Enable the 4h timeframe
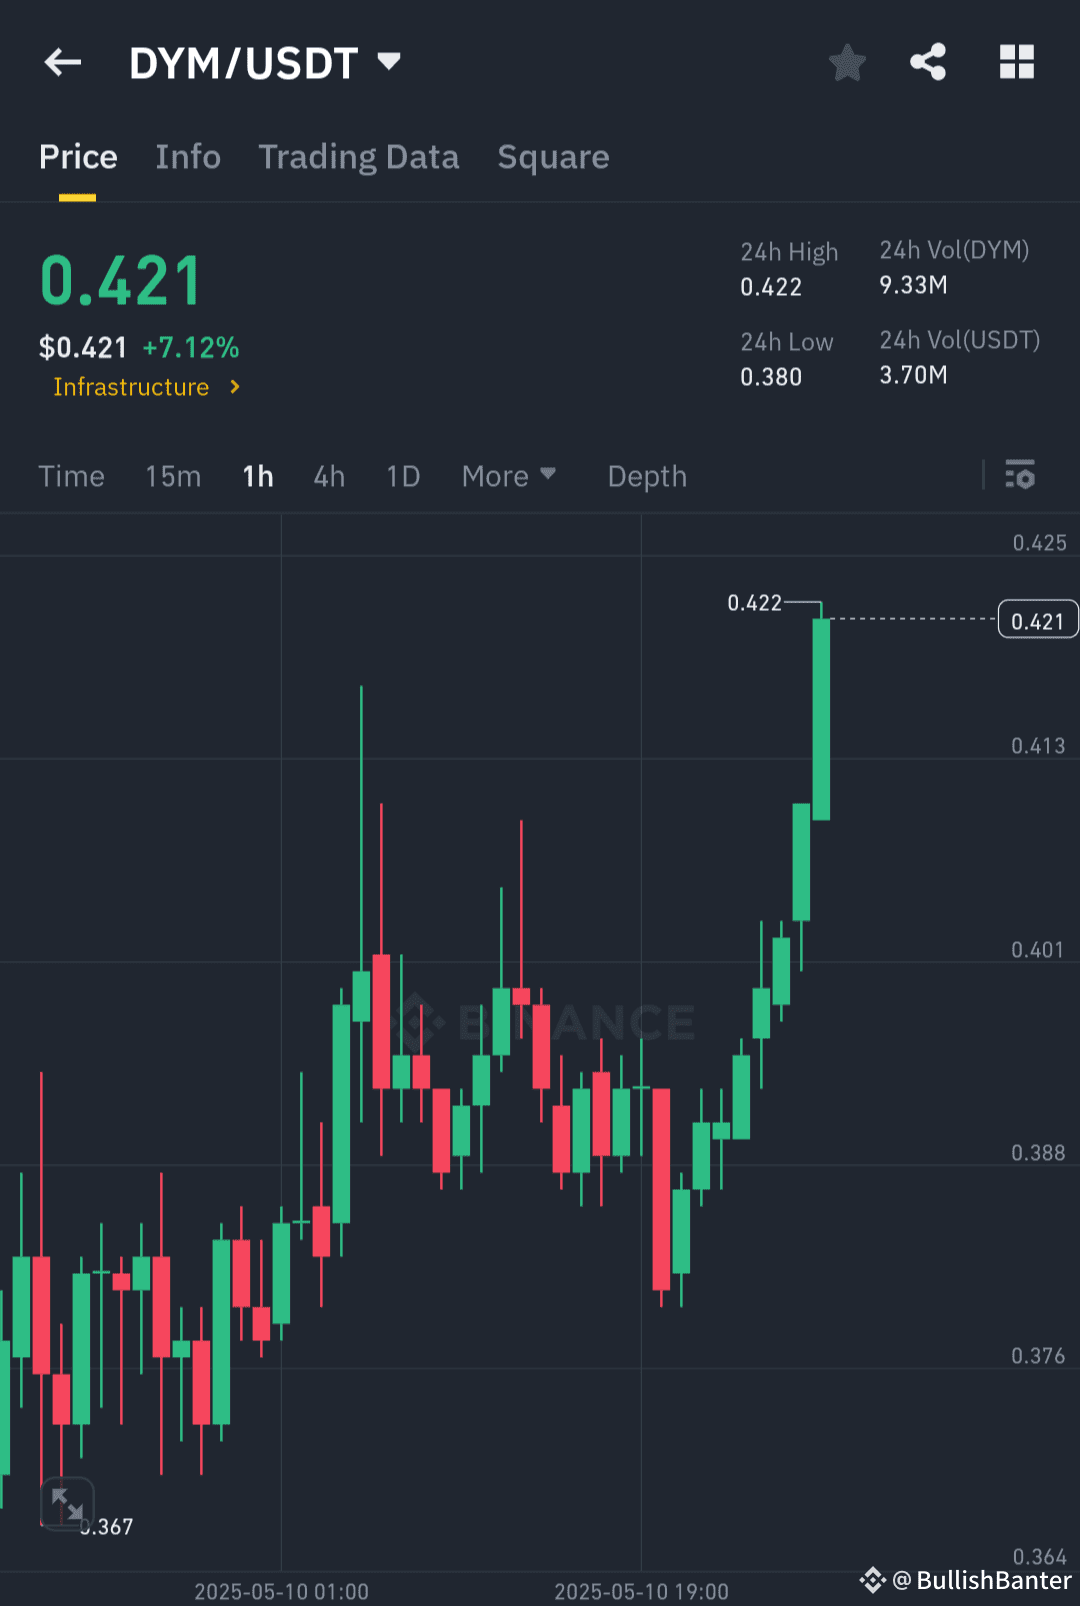1080x1606 pixels. click(328, 476)
